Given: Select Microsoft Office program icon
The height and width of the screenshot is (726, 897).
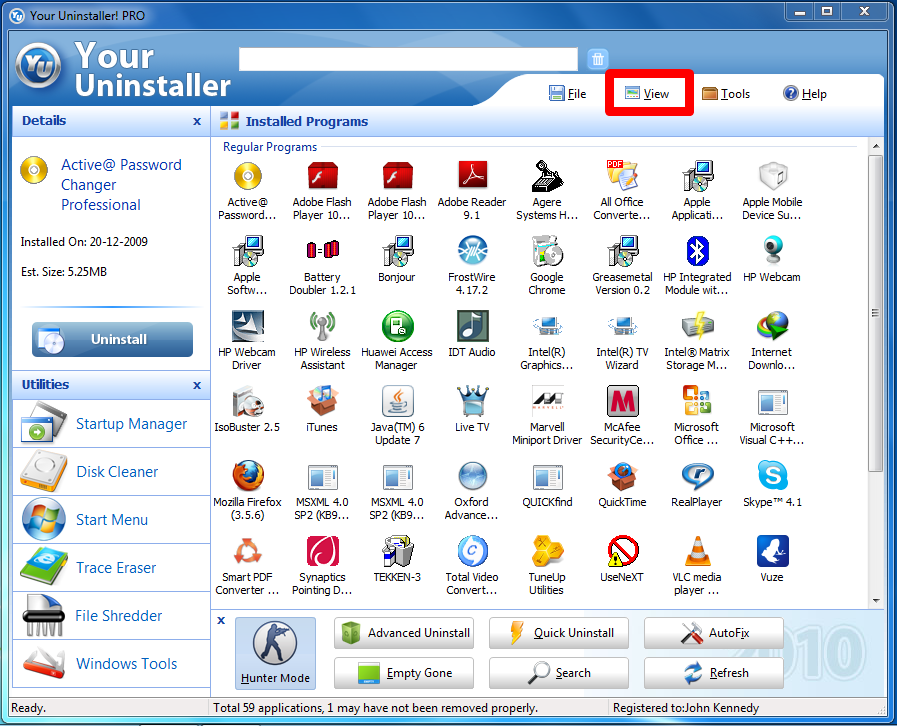Looking at the screenshot, I should click(697, 400).
